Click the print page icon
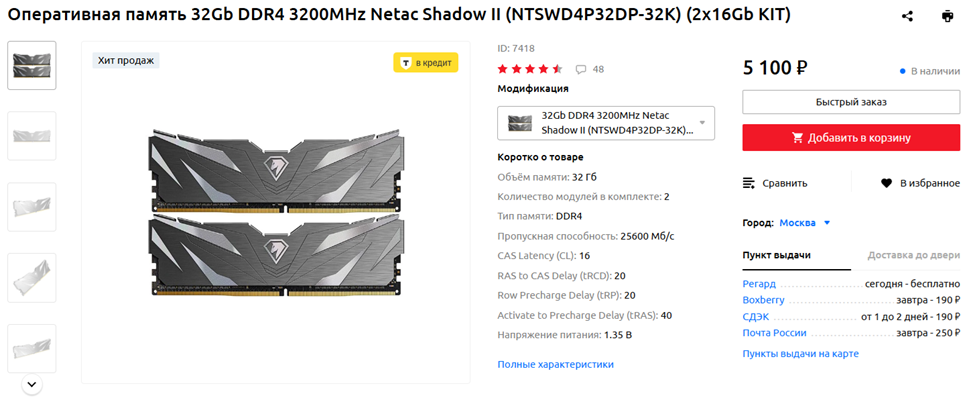This screenshot has width=973, height=404. 948,16
